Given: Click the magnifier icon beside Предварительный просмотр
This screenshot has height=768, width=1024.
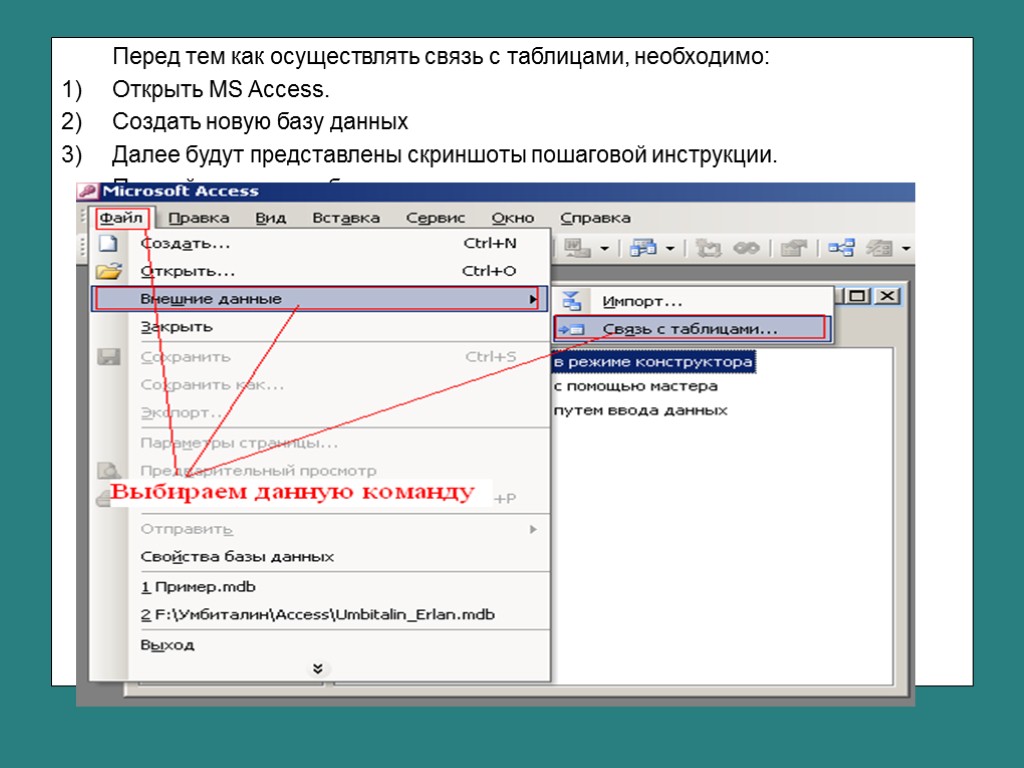Looking at the screenshot, I should [x=108, y=470].
